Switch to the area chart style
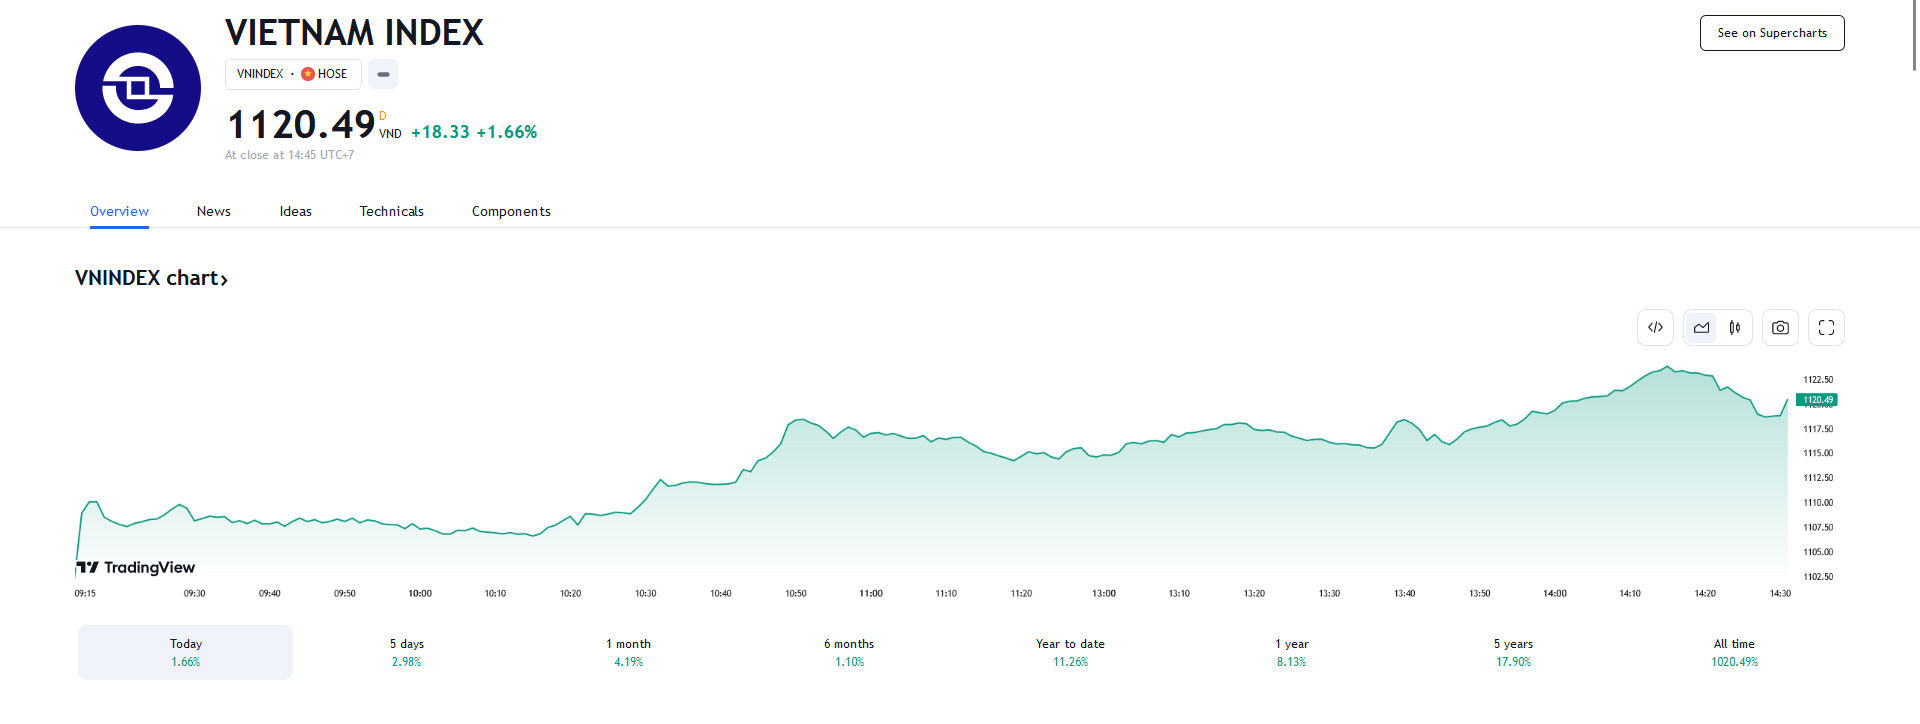The height and width of the screenshot is (724, 1920). pyautogui.click(x=1701, y=328)
